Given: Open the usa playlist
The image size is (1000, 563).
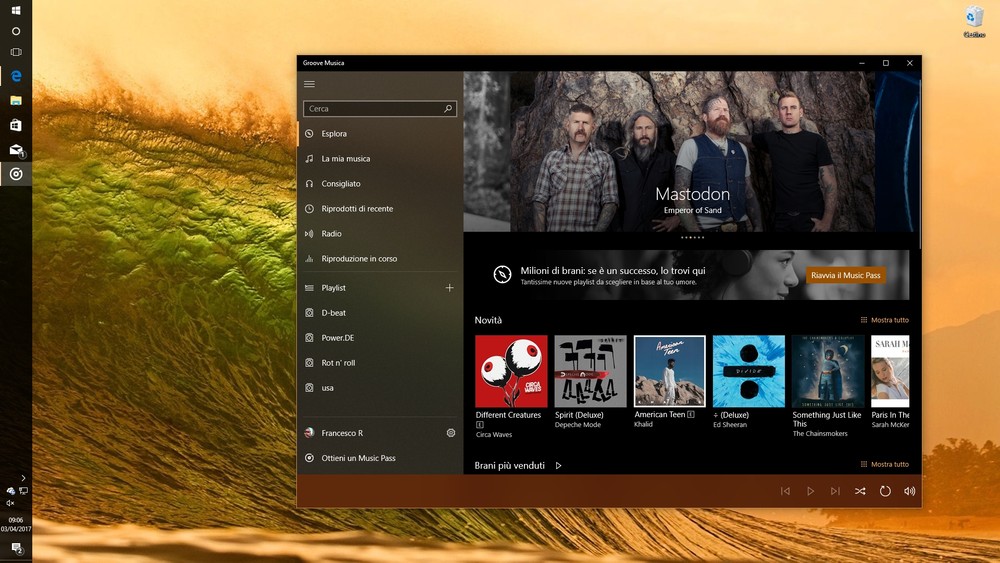Looking at the screenshot, I should (379, 387).
